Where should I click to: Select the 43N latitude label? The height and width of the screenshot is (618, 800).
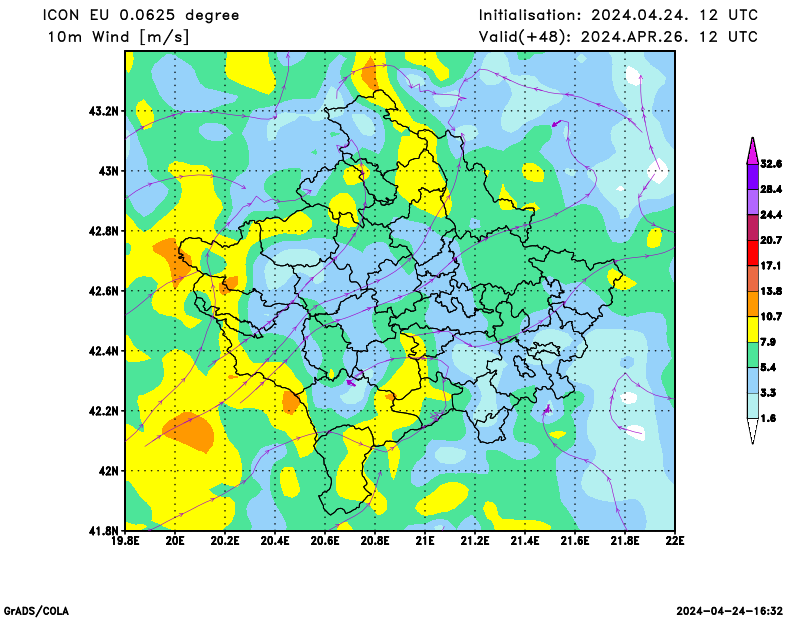click(109, 171)
